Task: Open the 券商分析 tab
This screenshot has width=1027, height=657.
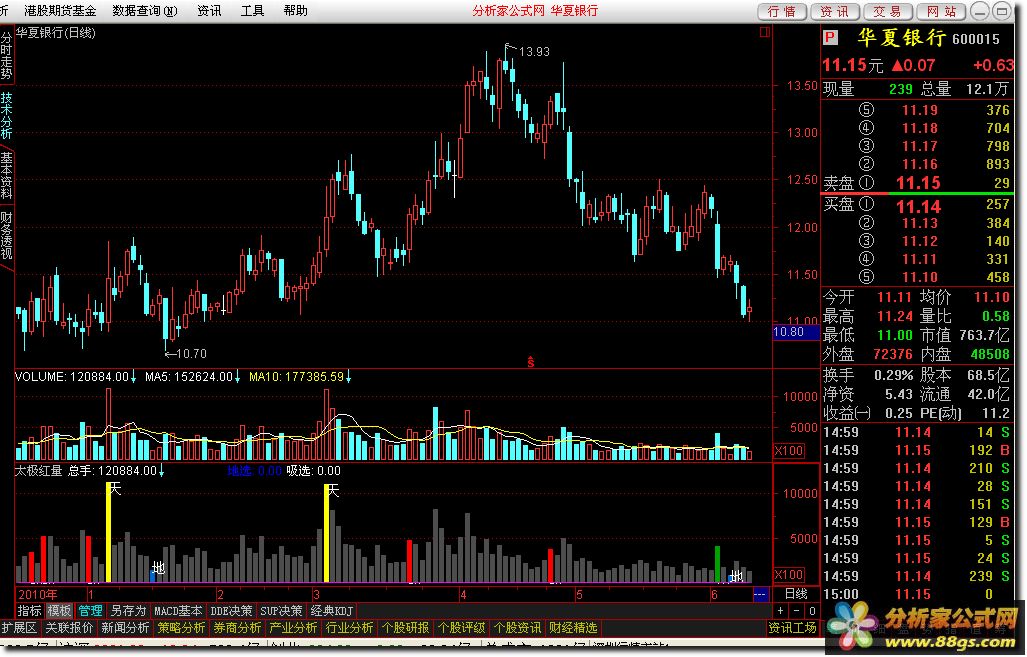Action: pyautogui.click(x=237, y=628)
